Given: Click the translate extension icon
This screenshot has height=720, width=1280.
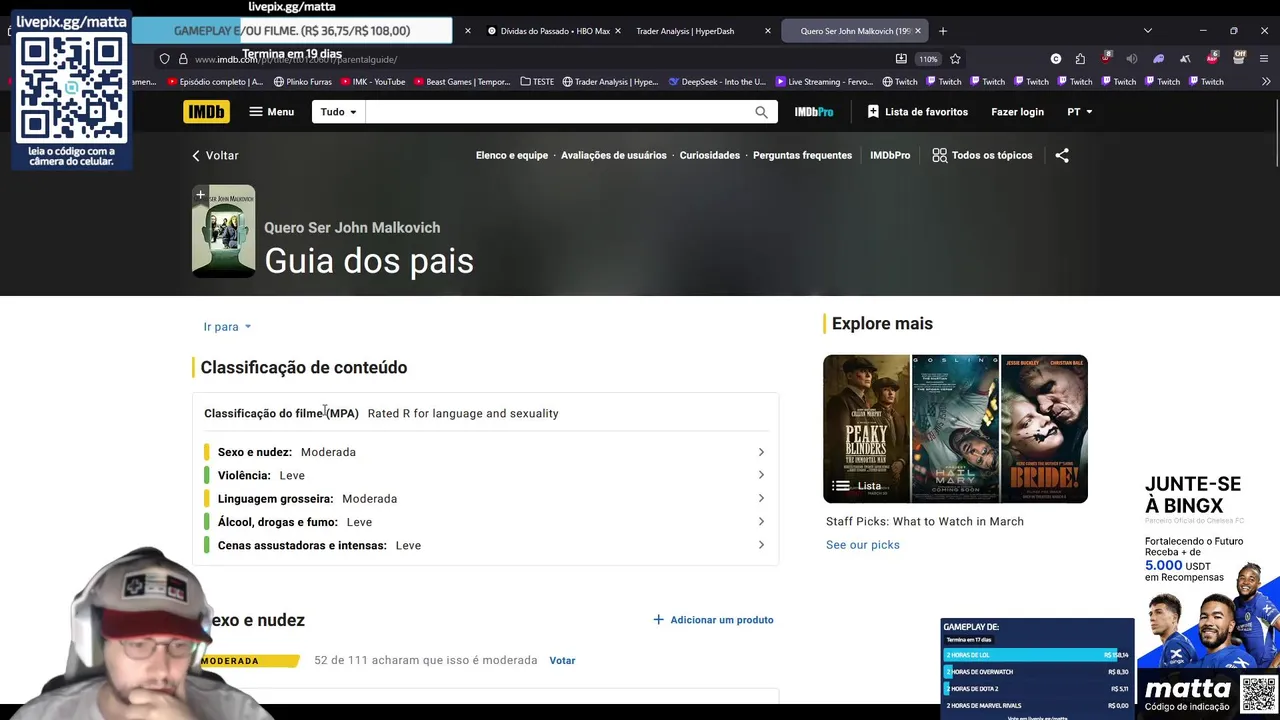Looking at the screenshot, I should 1185,59.
